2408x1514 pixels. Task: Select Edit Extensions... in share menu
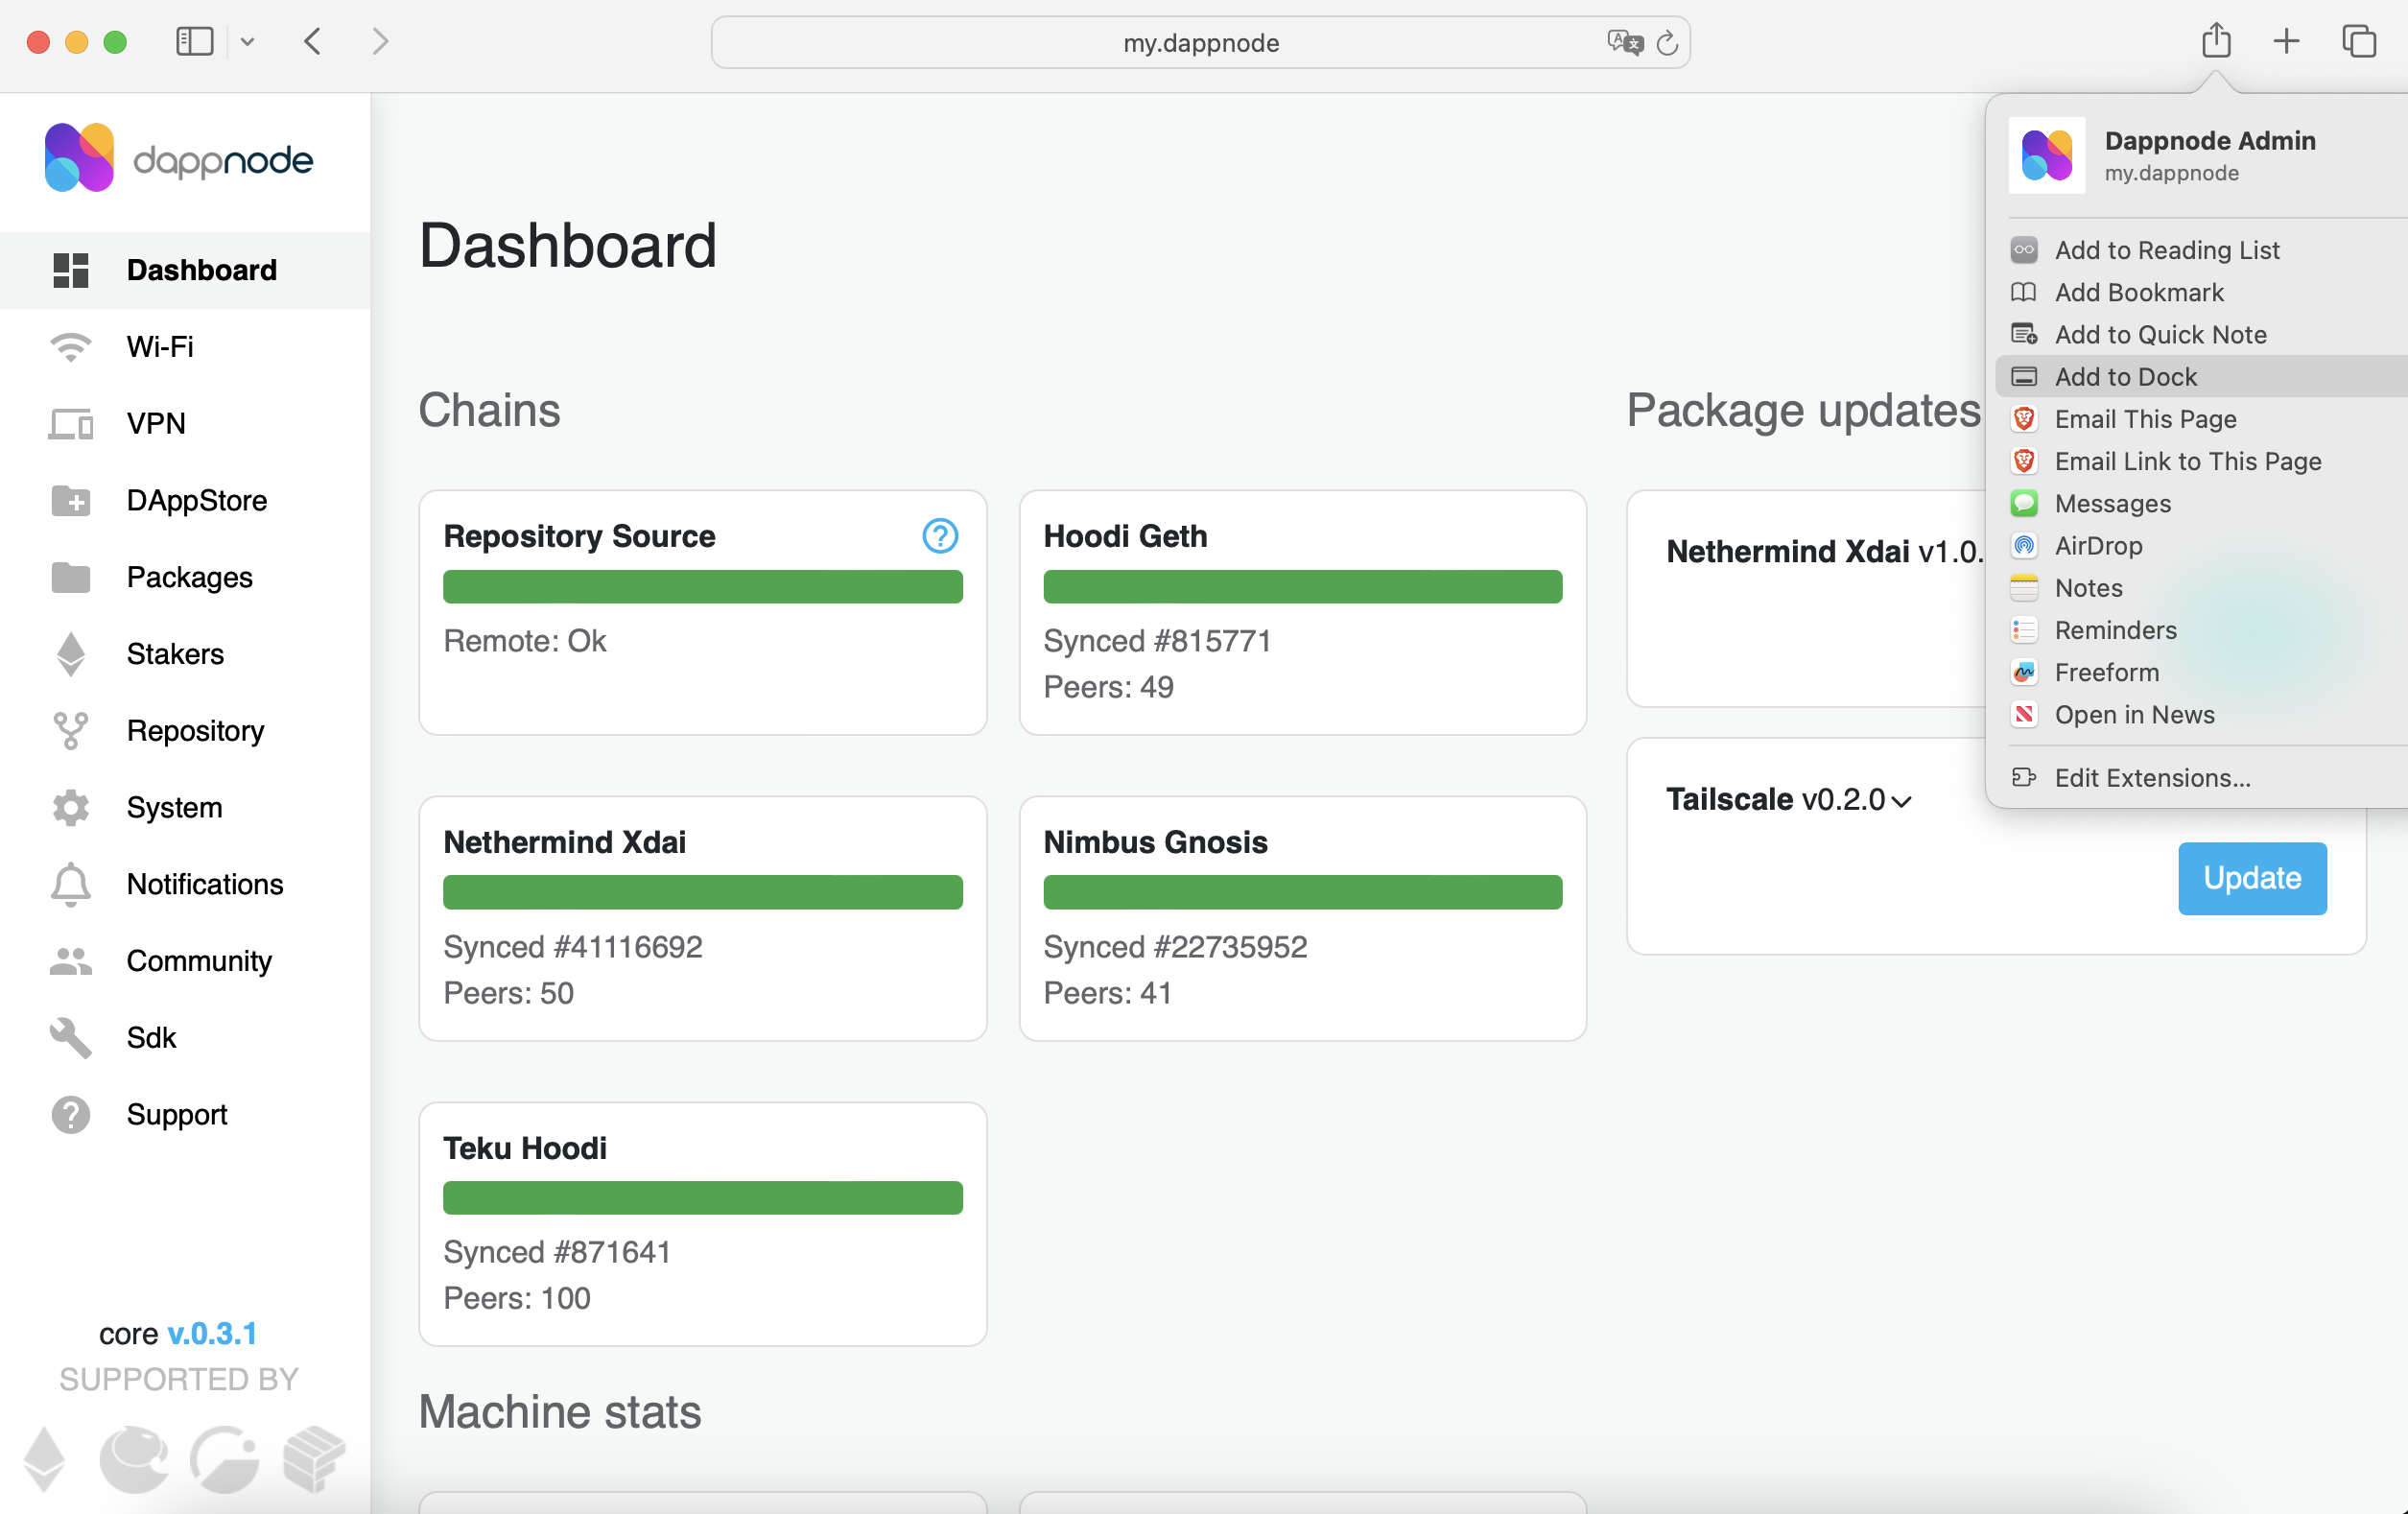[2151, 778]
